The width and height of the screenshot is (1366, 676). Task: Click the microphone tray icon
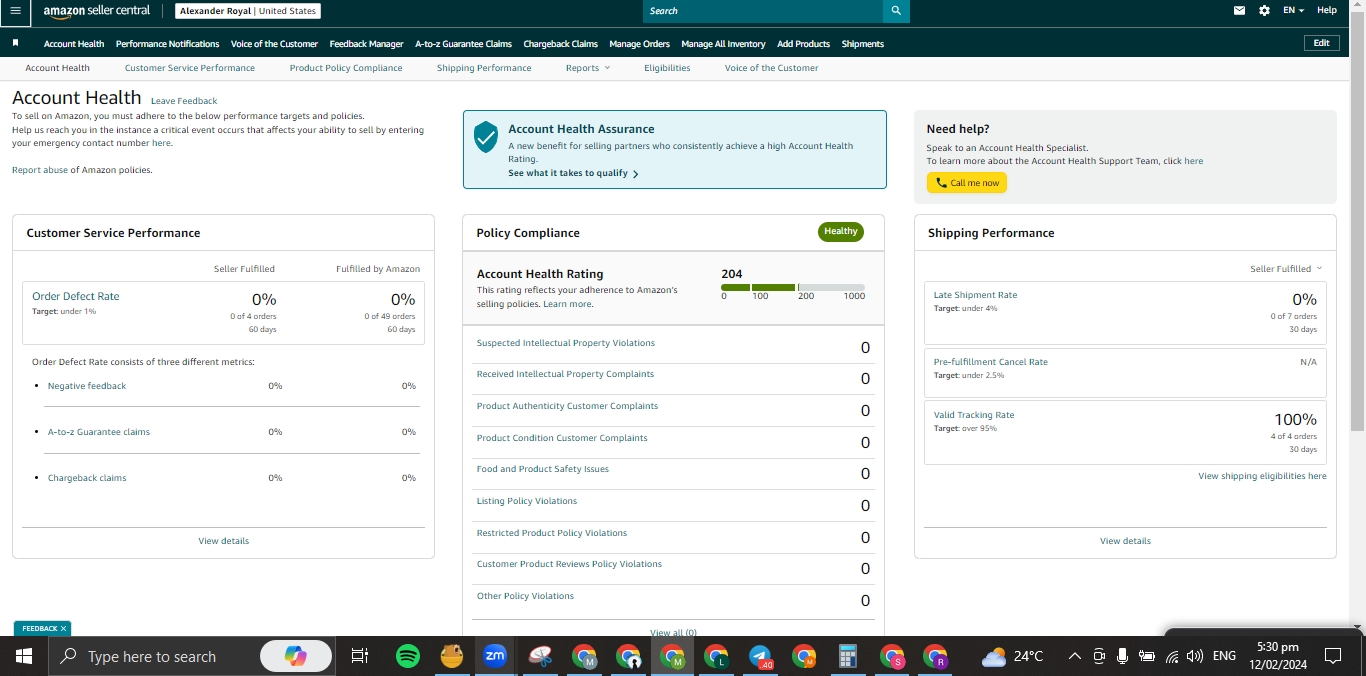[x=1122, y=656]
